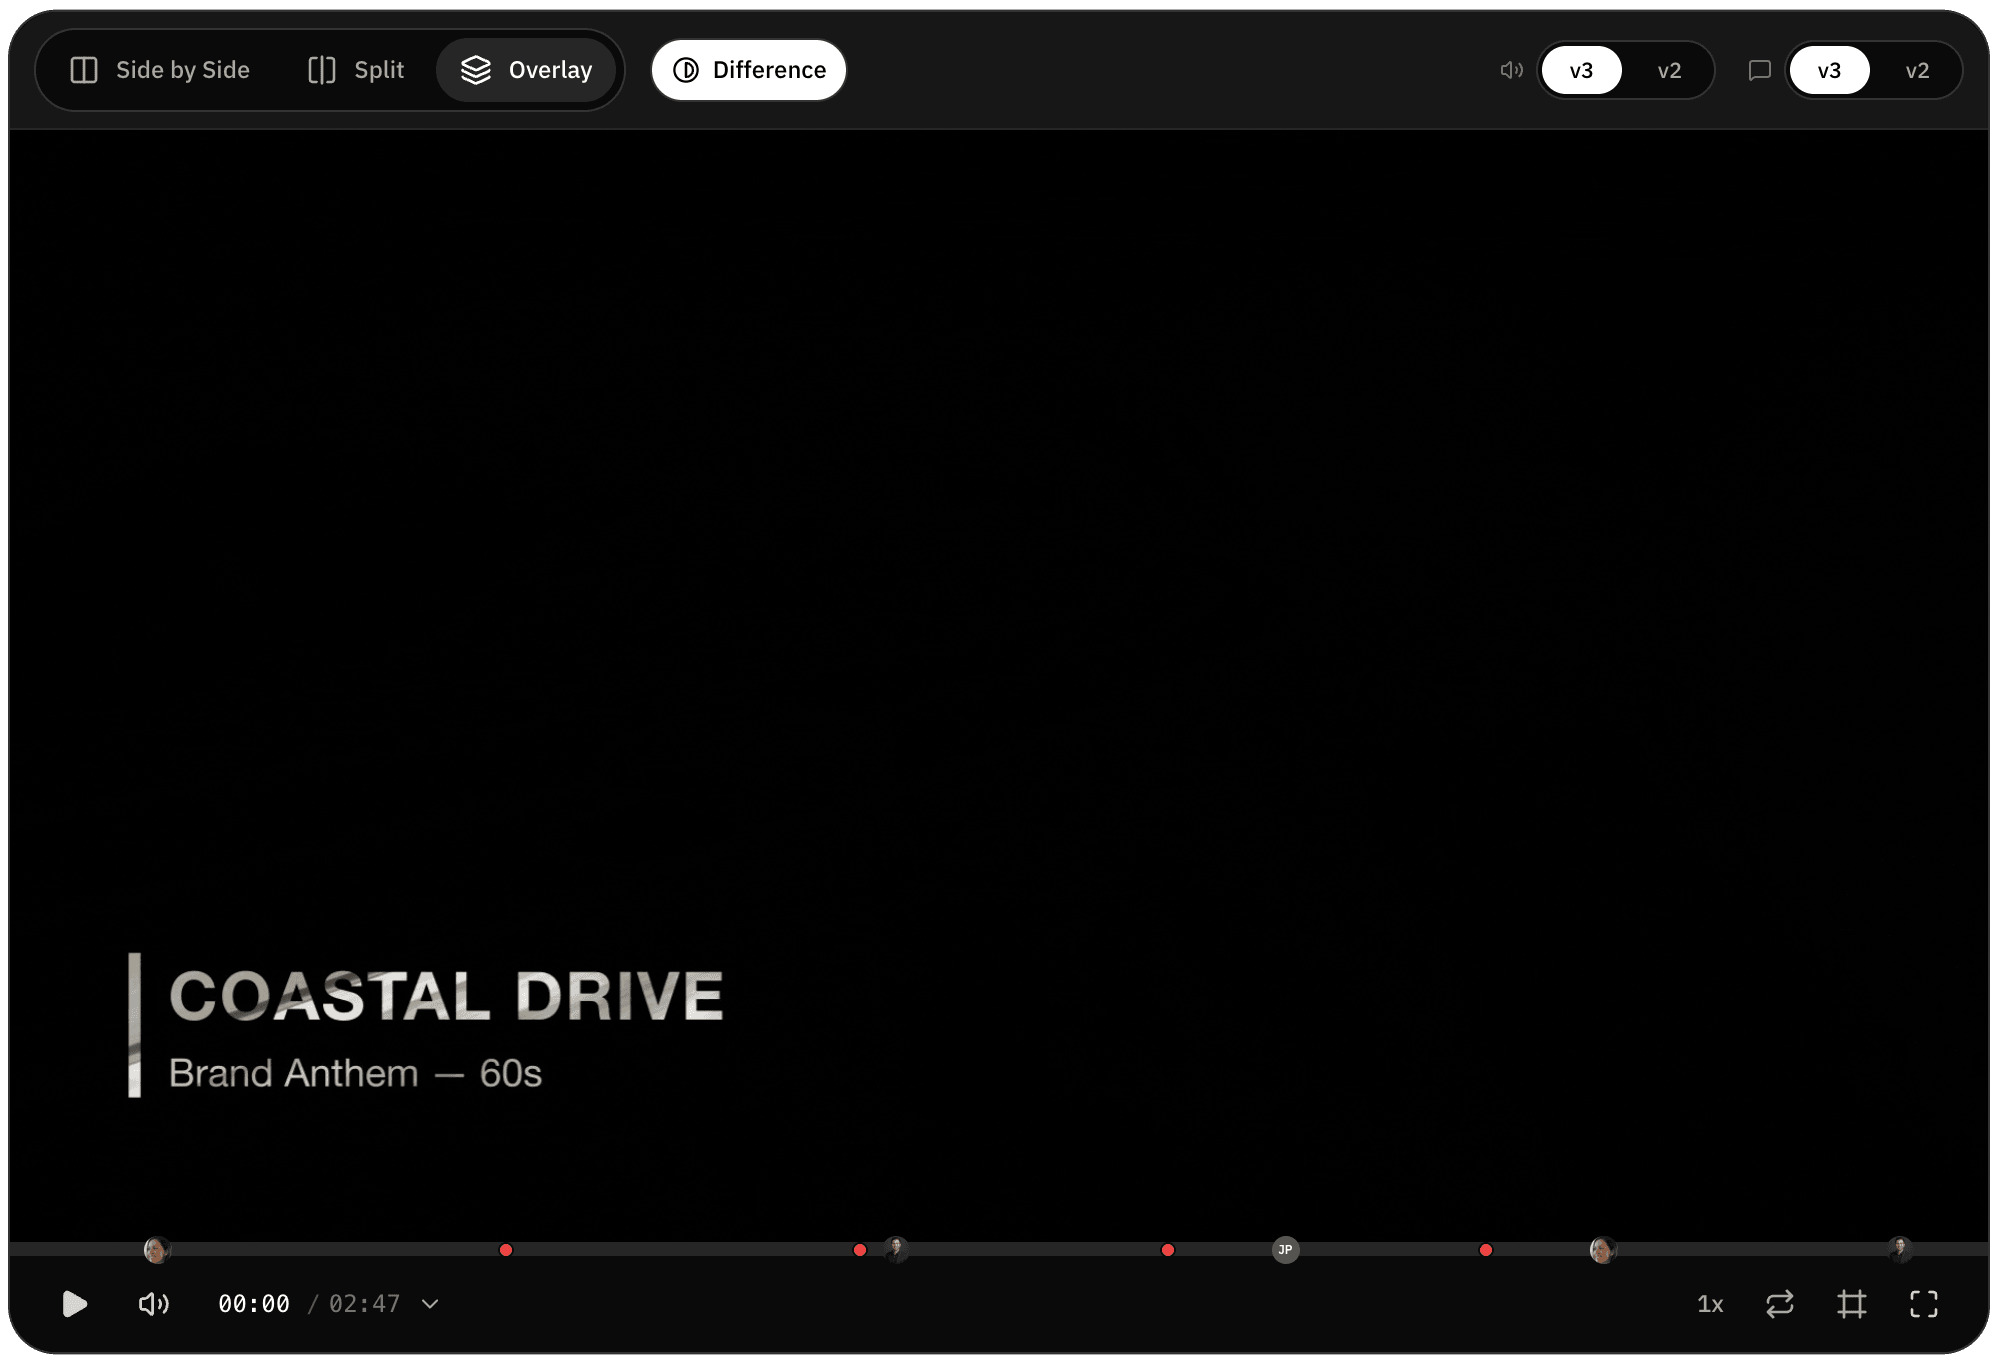Image resolution: width=1998 pixels, height=1364 pixels.
Task: Select the Overlay comparison mode
Action: coord(526,70)
